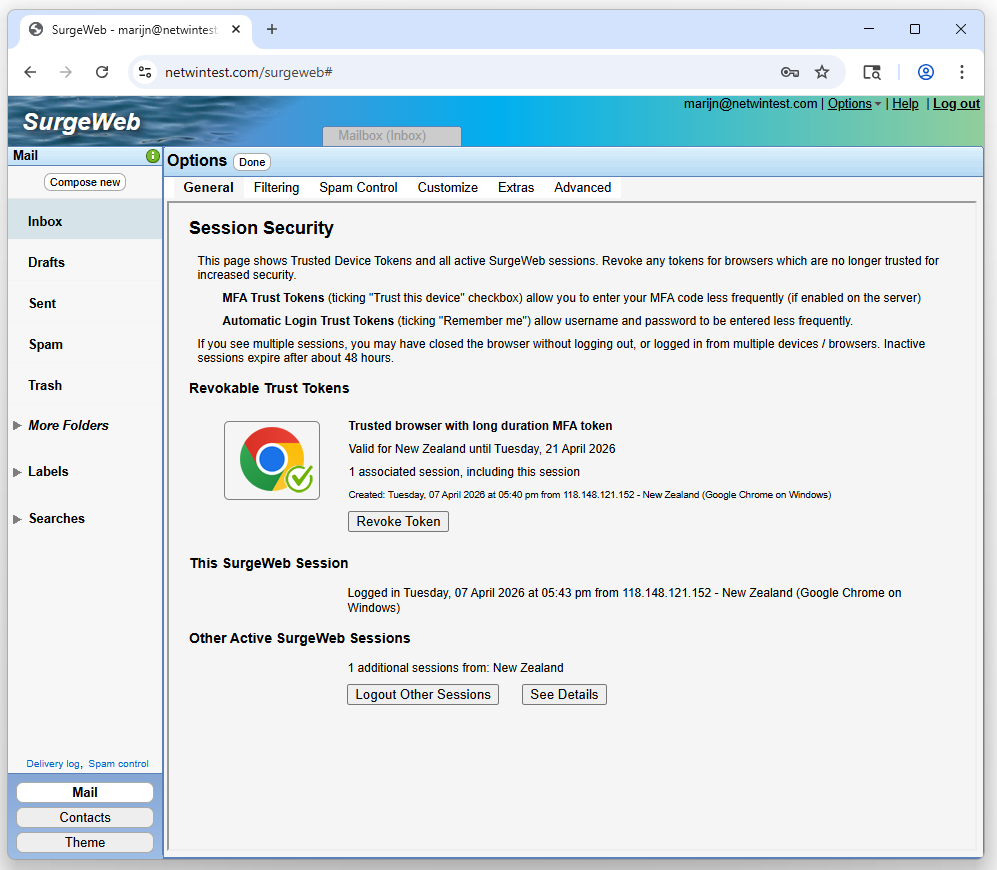Reload the page with browser refresh icon
The height and width of the screenshot is (870, 997).
[x=102, y=72]
